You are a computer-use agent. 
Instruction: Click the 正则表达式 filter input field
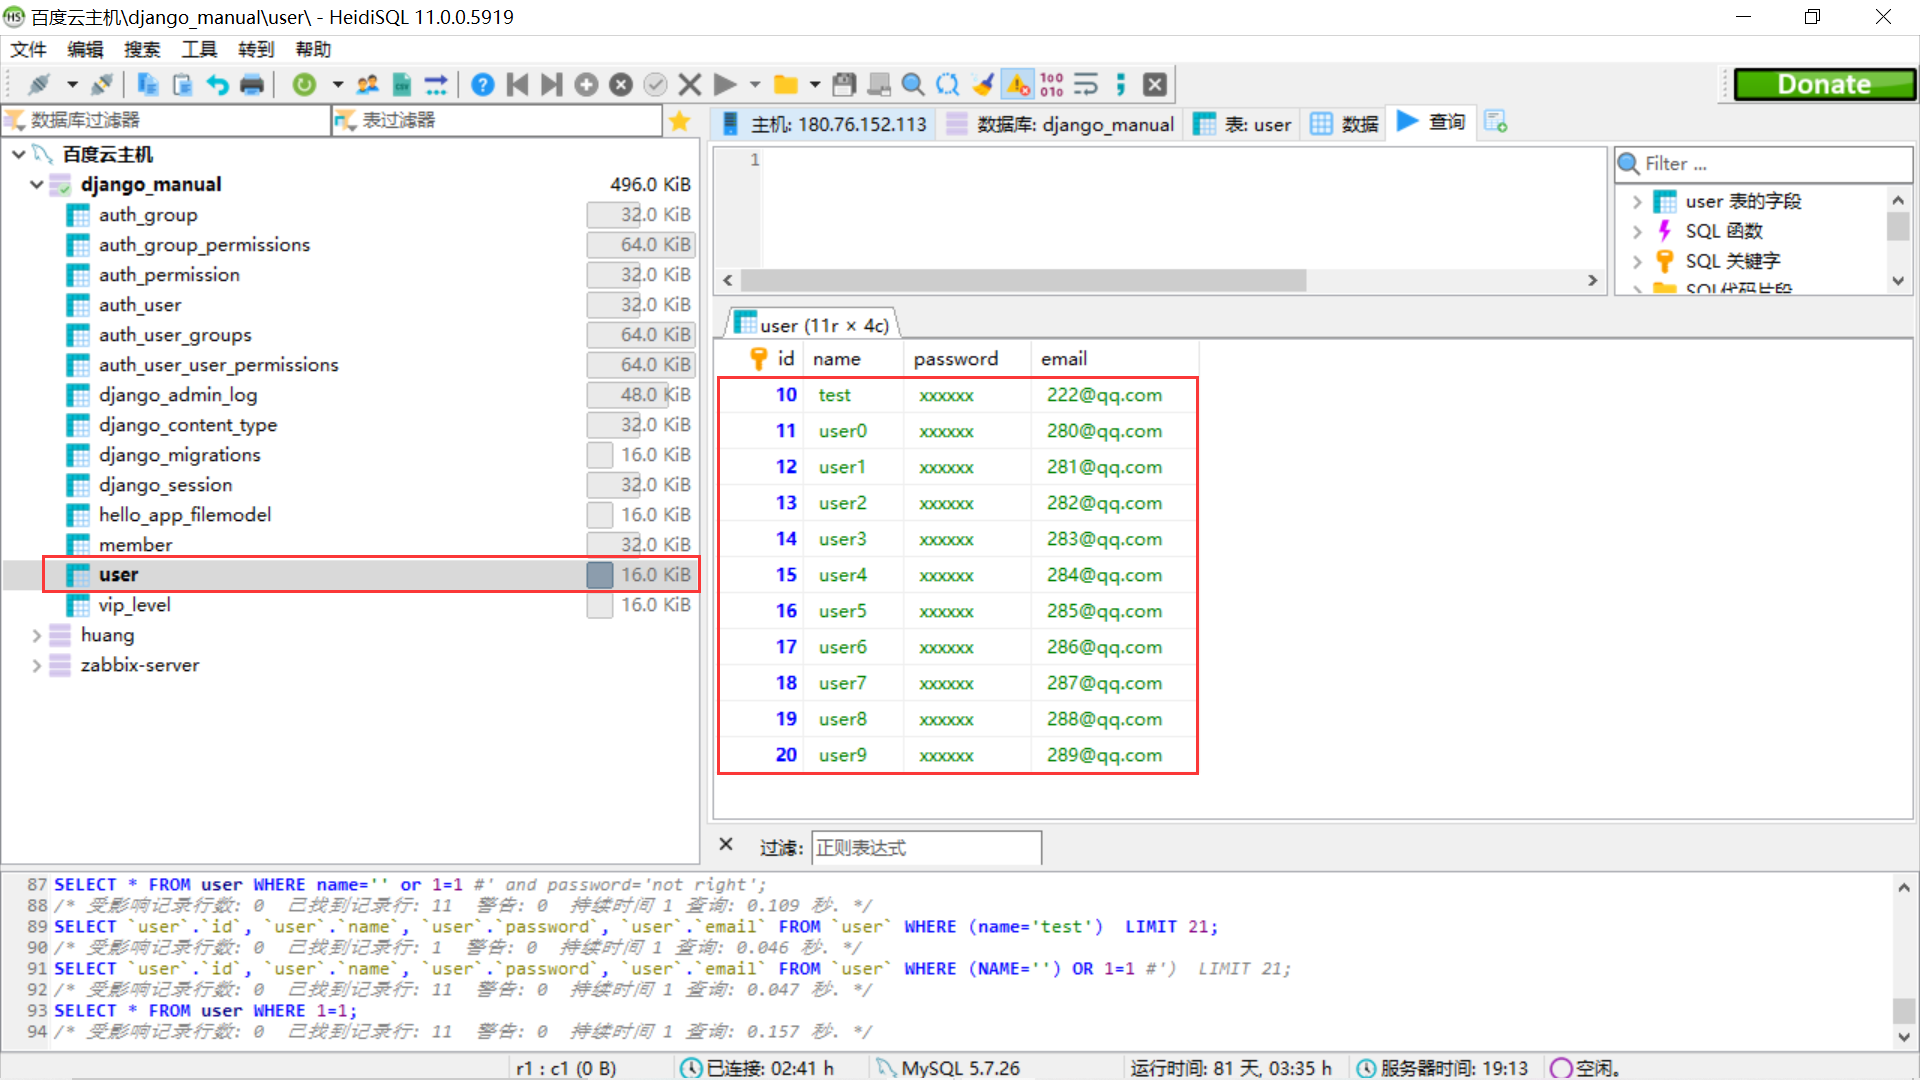926,848
